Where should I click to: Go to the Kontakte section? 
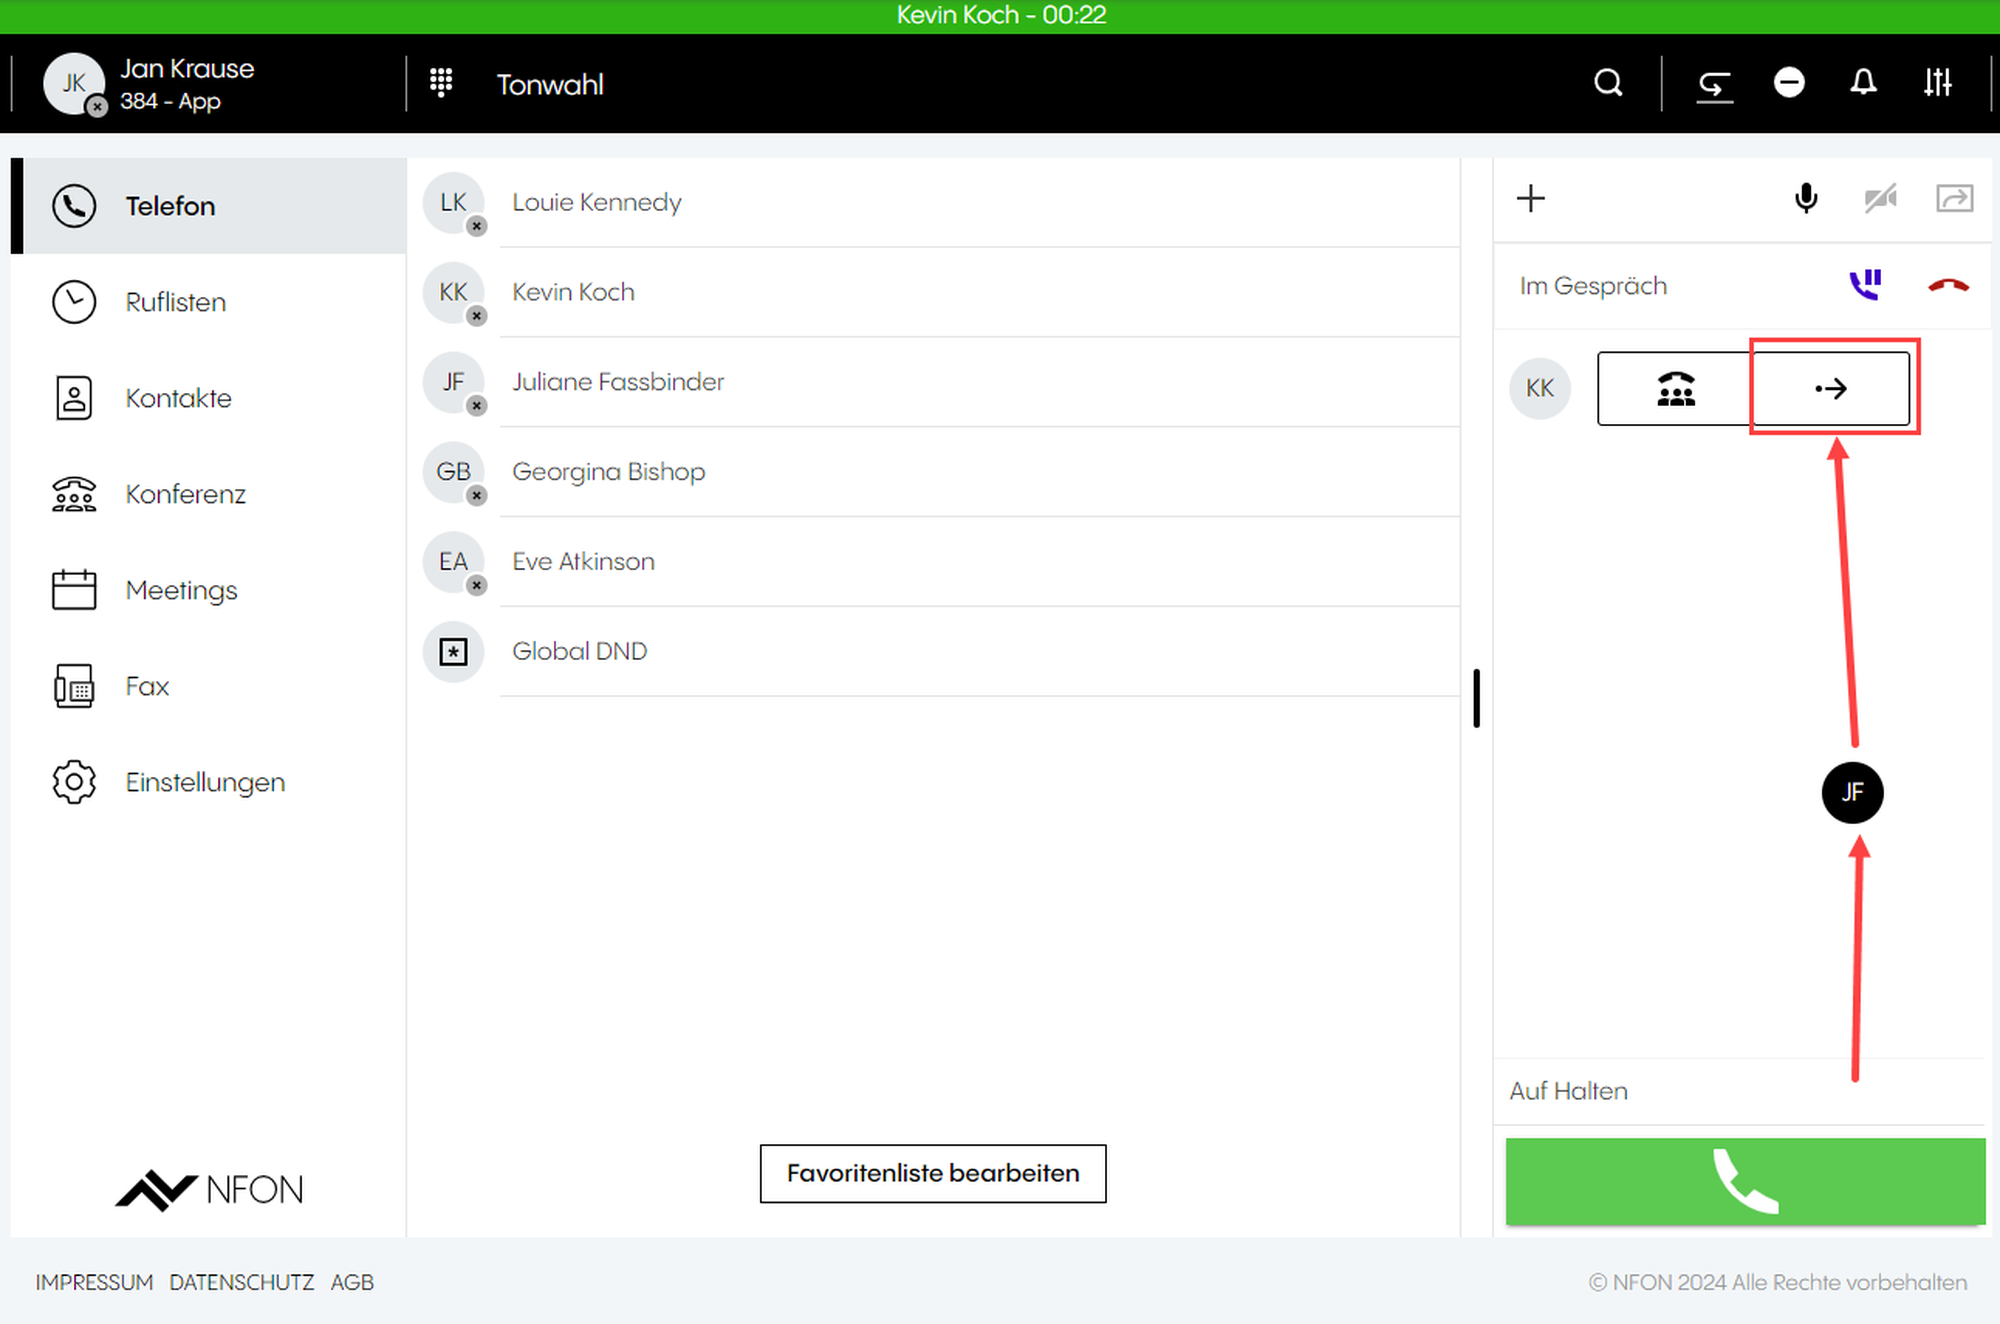coord(178,398)
